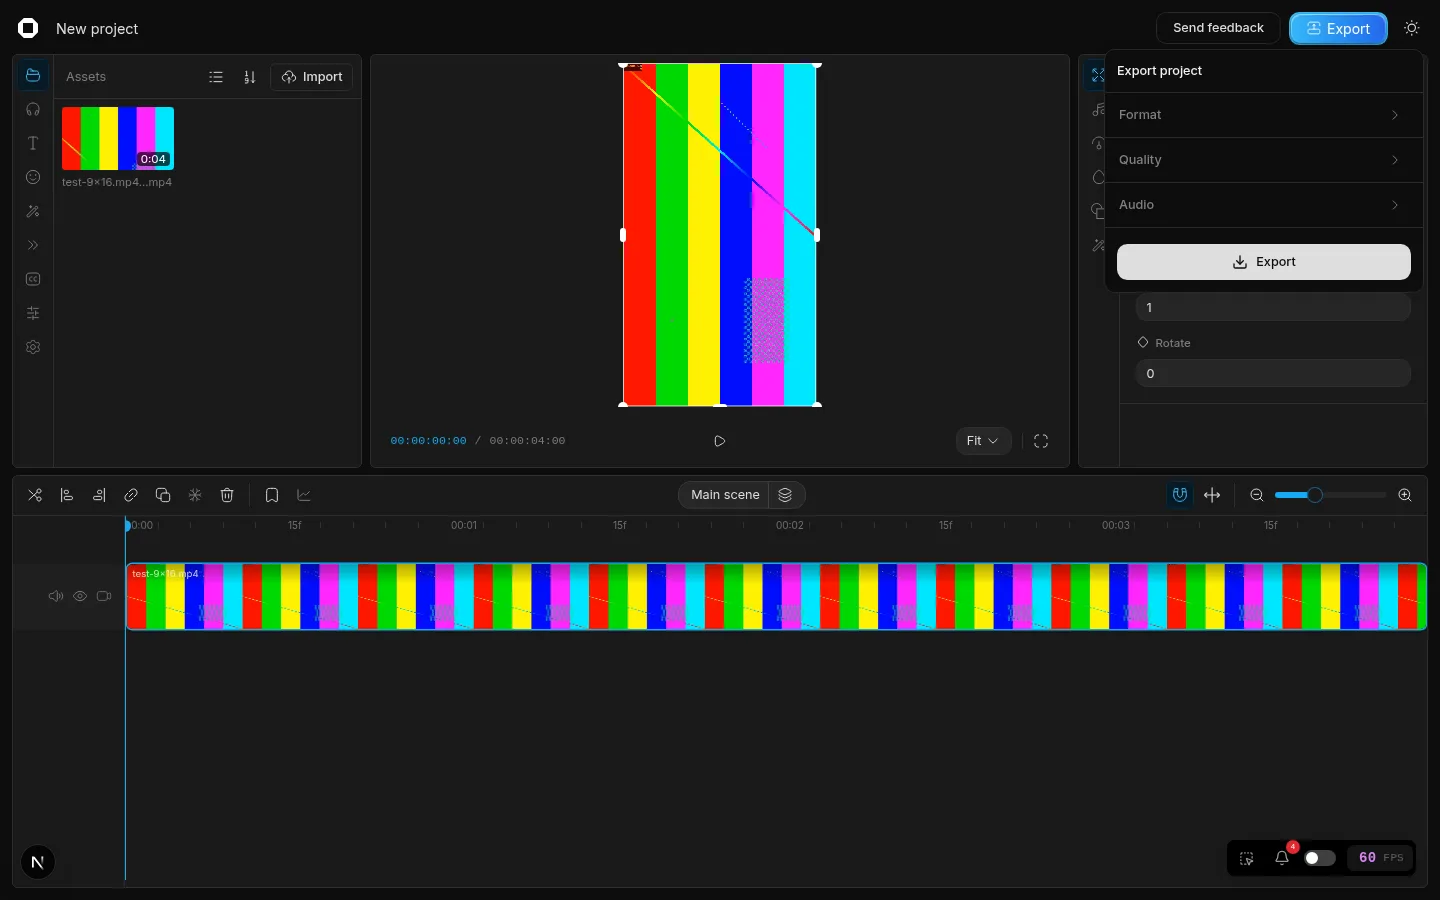This screenshot has width=1440, height=900.
Task: Mute the track with the speaker icon
Action: (x=56, y=596)
